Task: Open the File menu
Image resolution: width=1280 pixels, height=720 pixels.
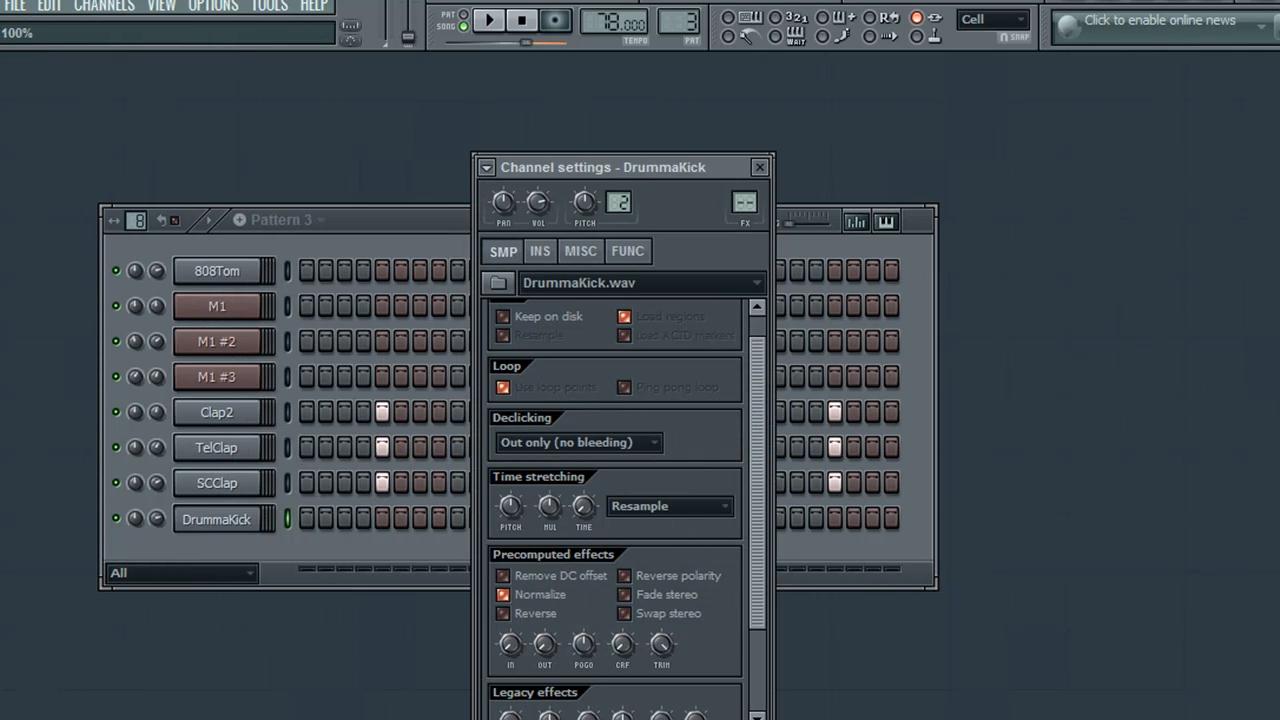Action: (14, 6)
